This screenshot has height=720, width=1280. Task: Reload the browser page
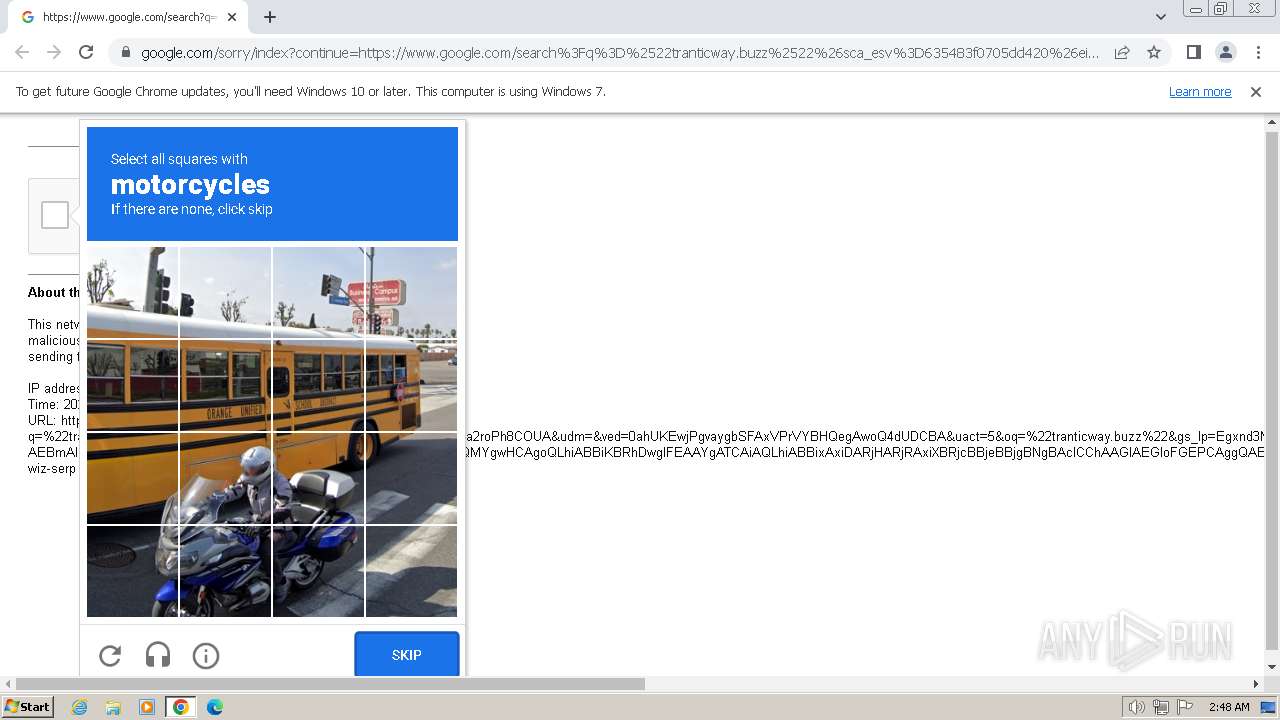point(86,52)
